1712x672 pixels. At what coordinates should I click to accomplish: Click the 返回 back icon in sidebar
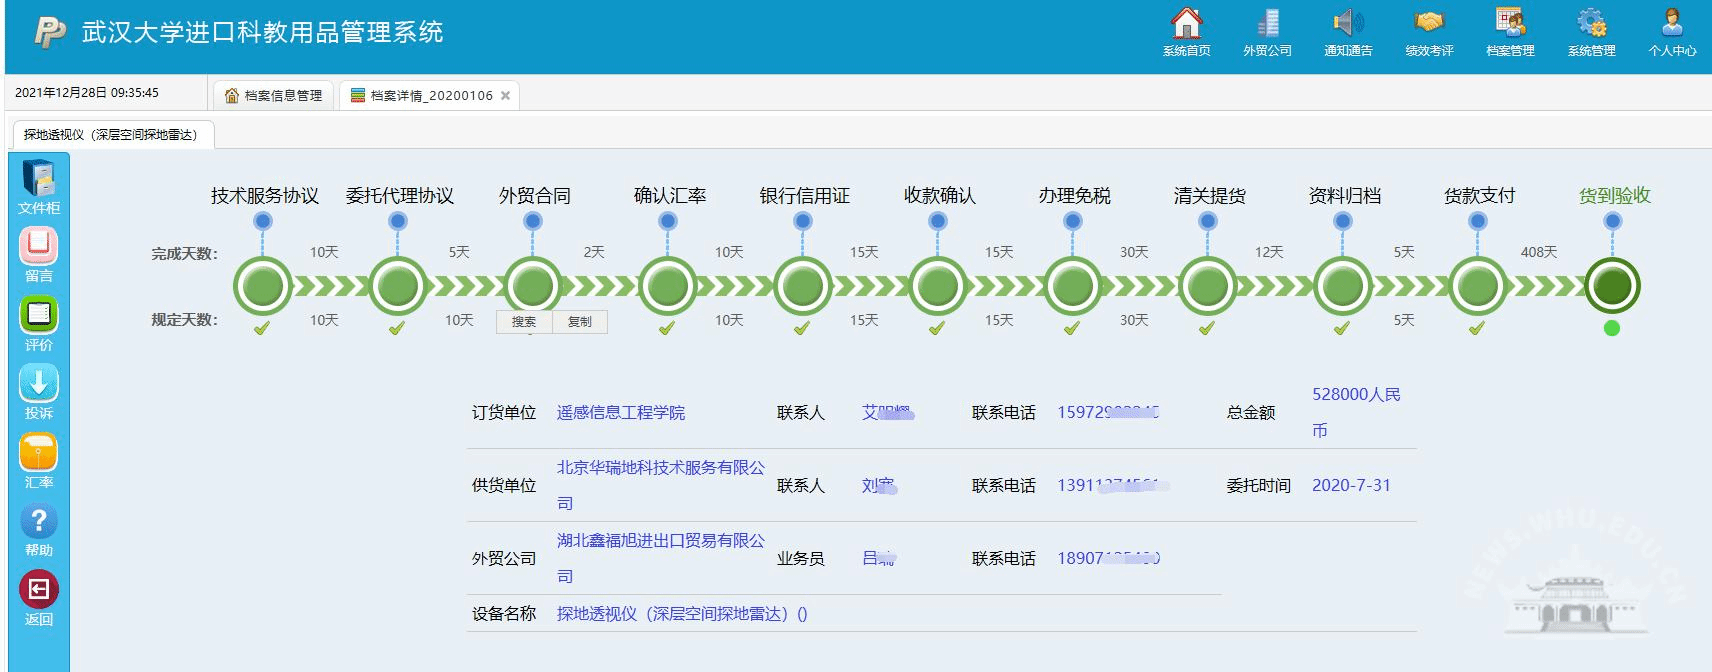pyautogui.click(x=38, y=590)
